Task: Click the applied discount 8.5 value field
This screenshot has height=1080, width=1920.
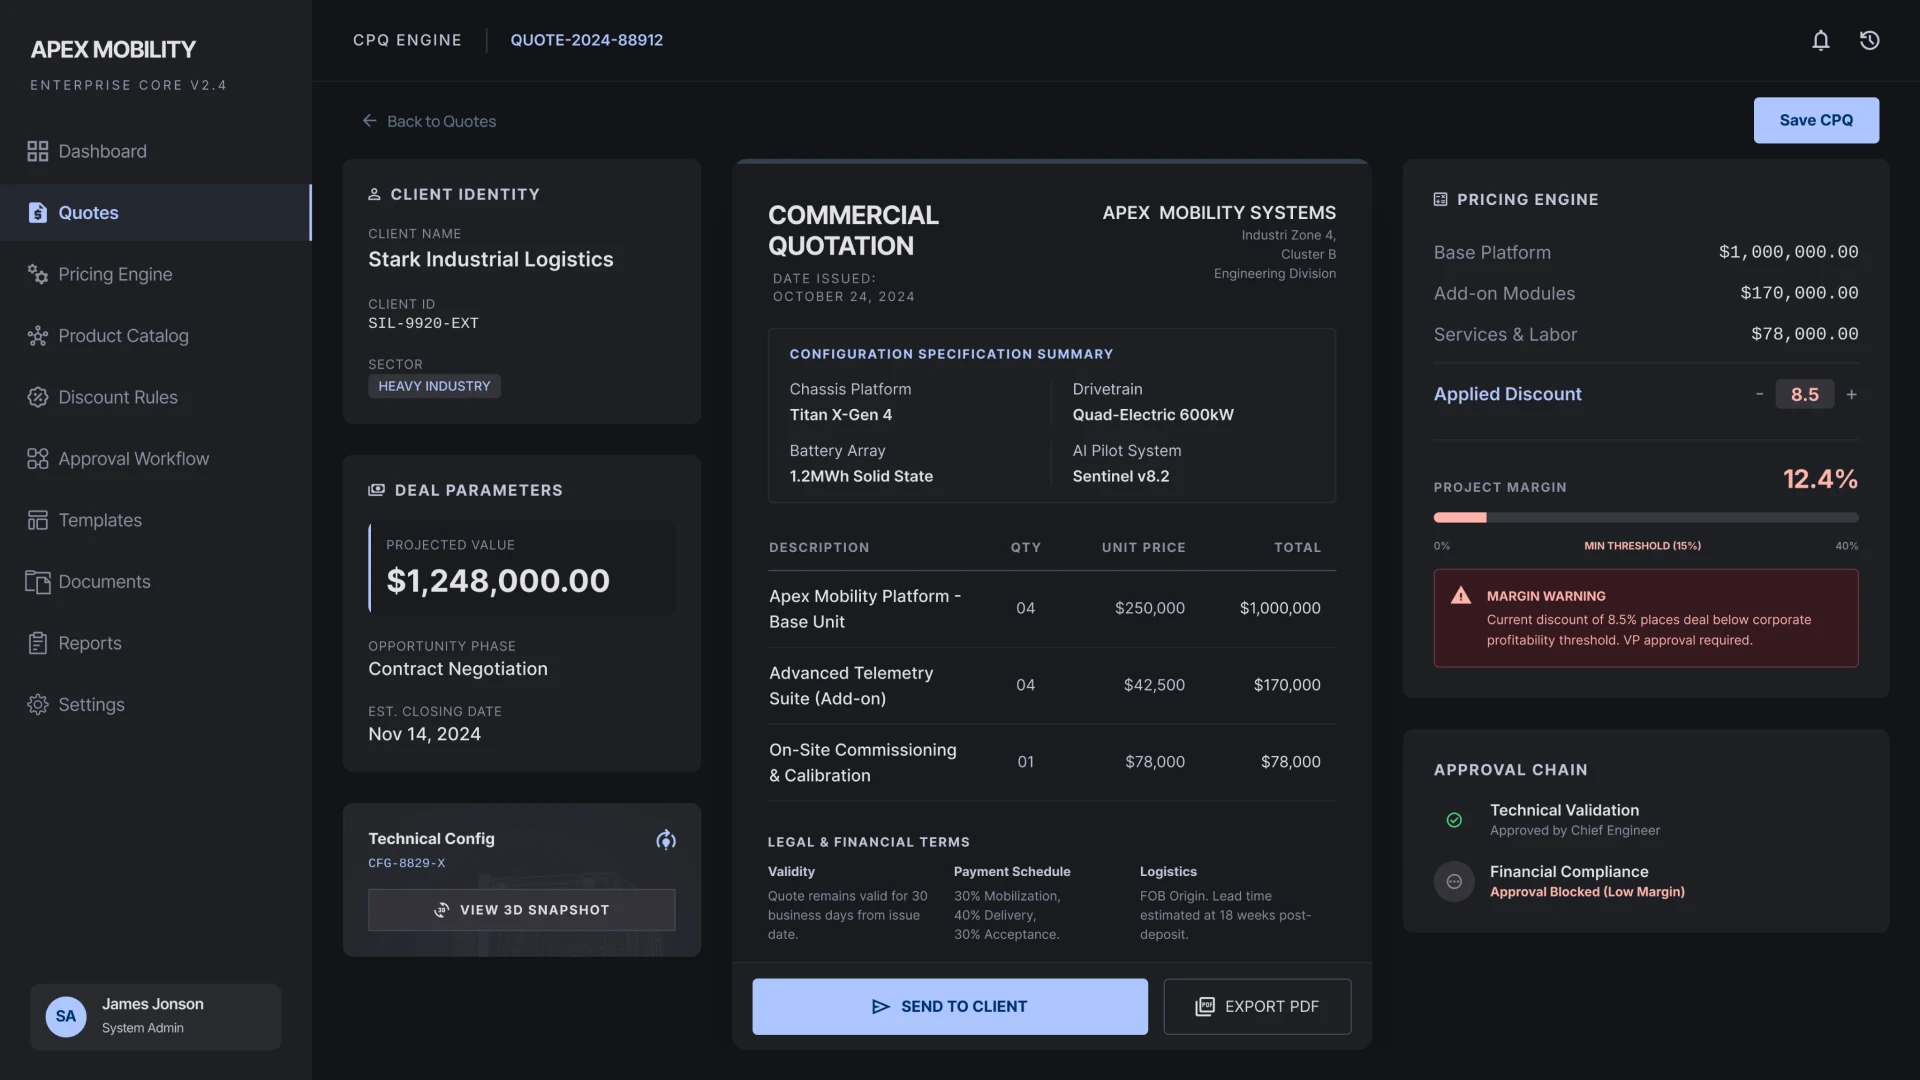Action: tap(1804, 394)
